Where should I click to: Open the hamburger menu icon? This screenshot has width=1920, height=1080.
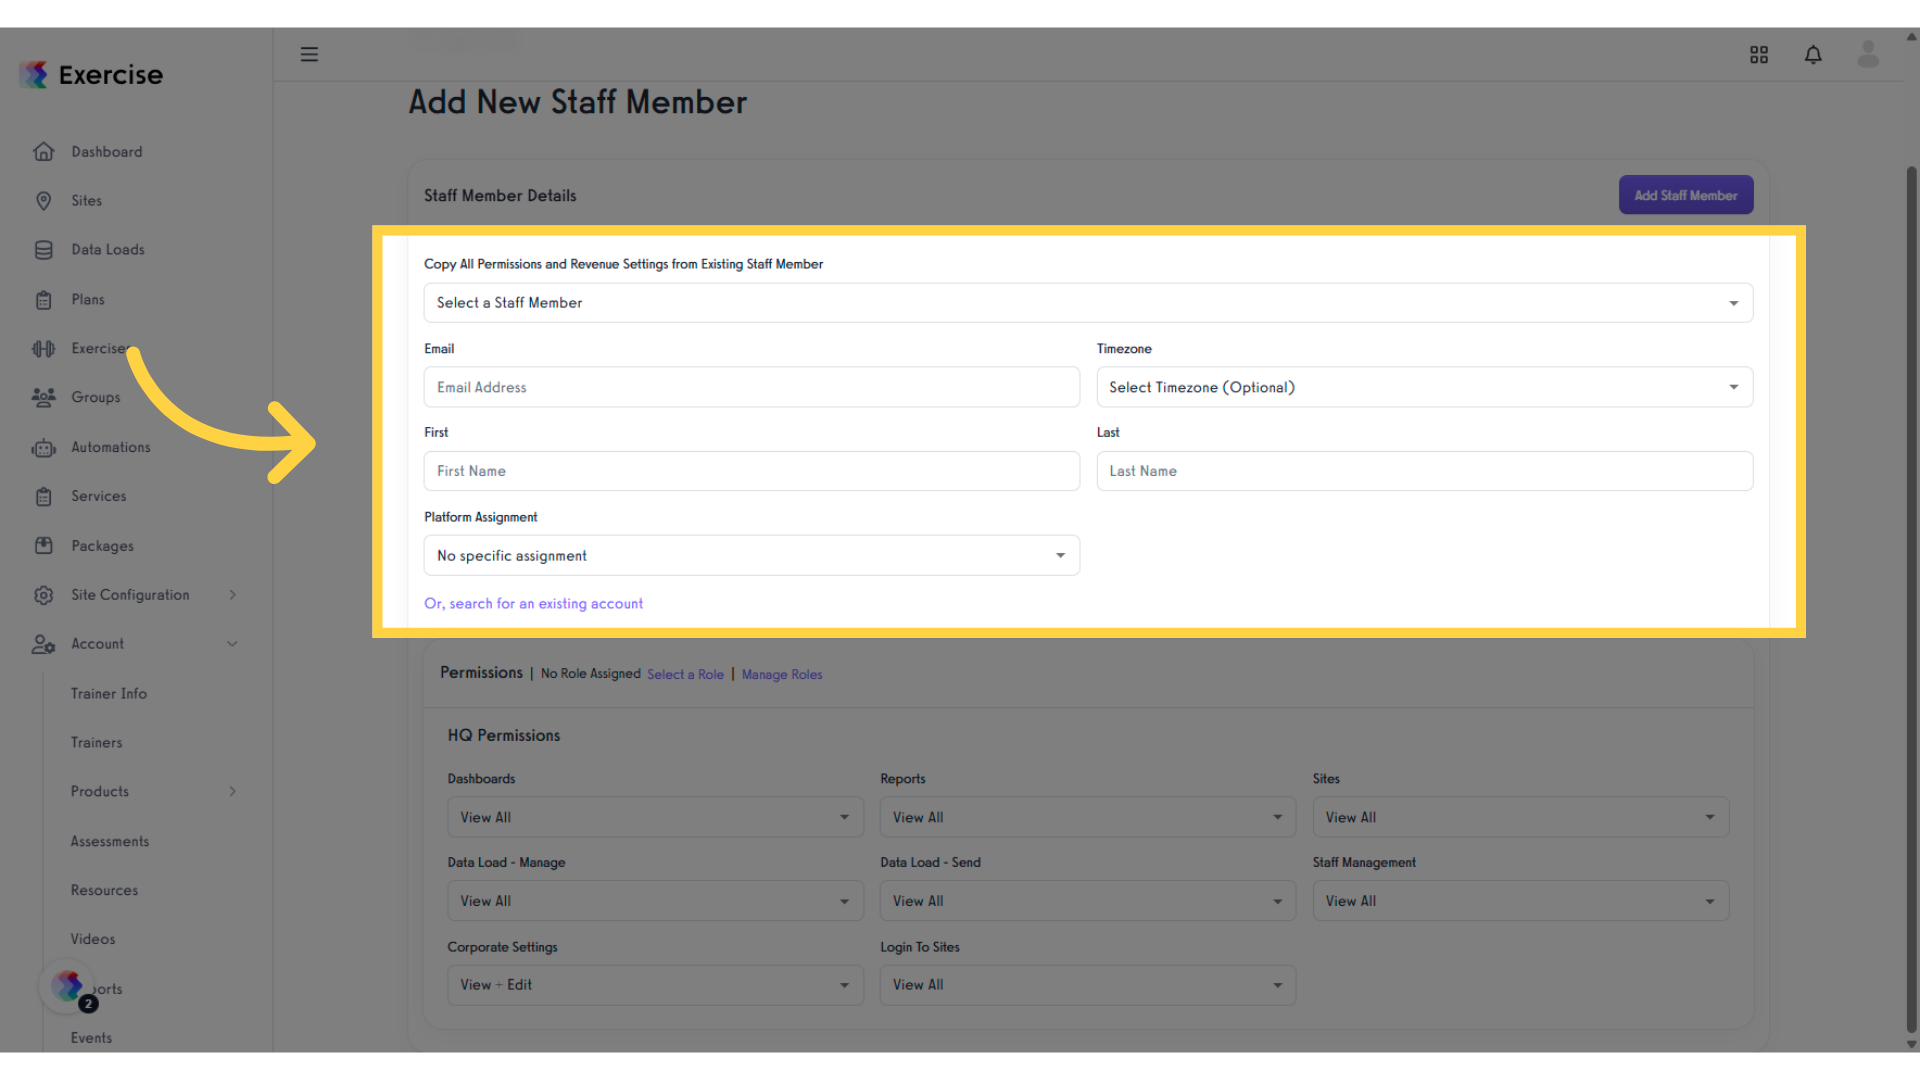pos(309,54)
